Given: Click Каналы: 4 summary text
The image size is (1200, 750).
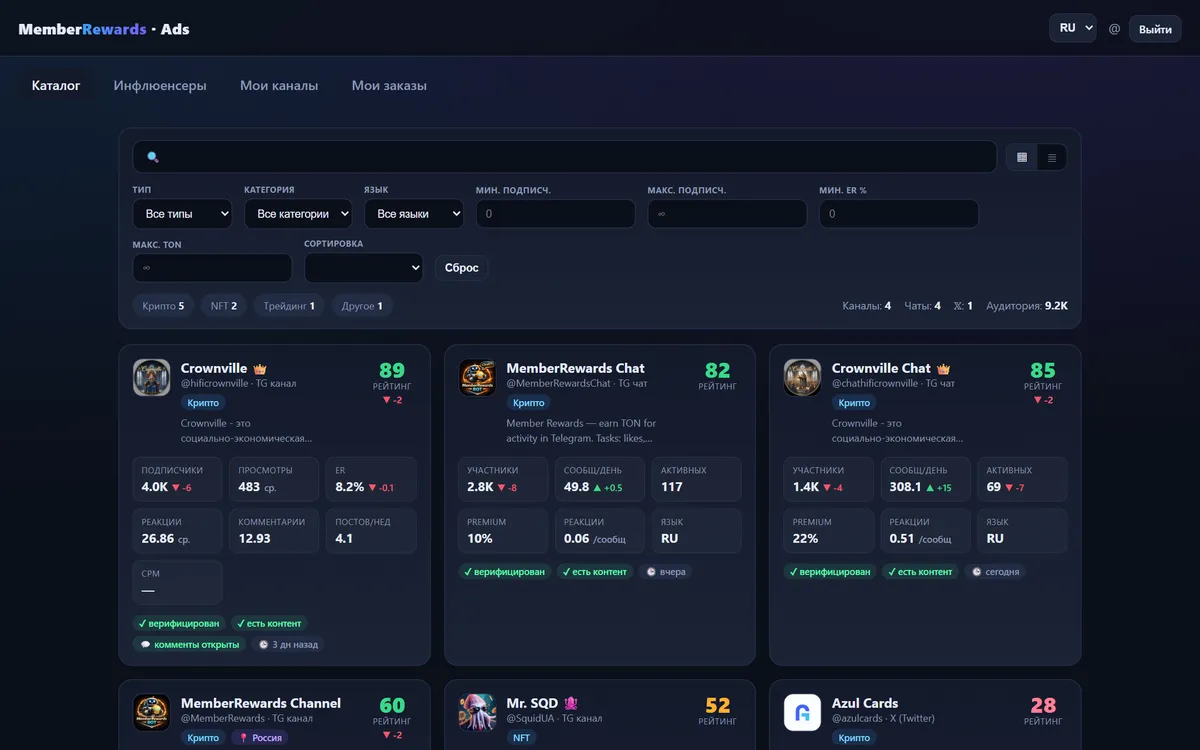Looking at the screenshot, I should (x=867, y=306).
